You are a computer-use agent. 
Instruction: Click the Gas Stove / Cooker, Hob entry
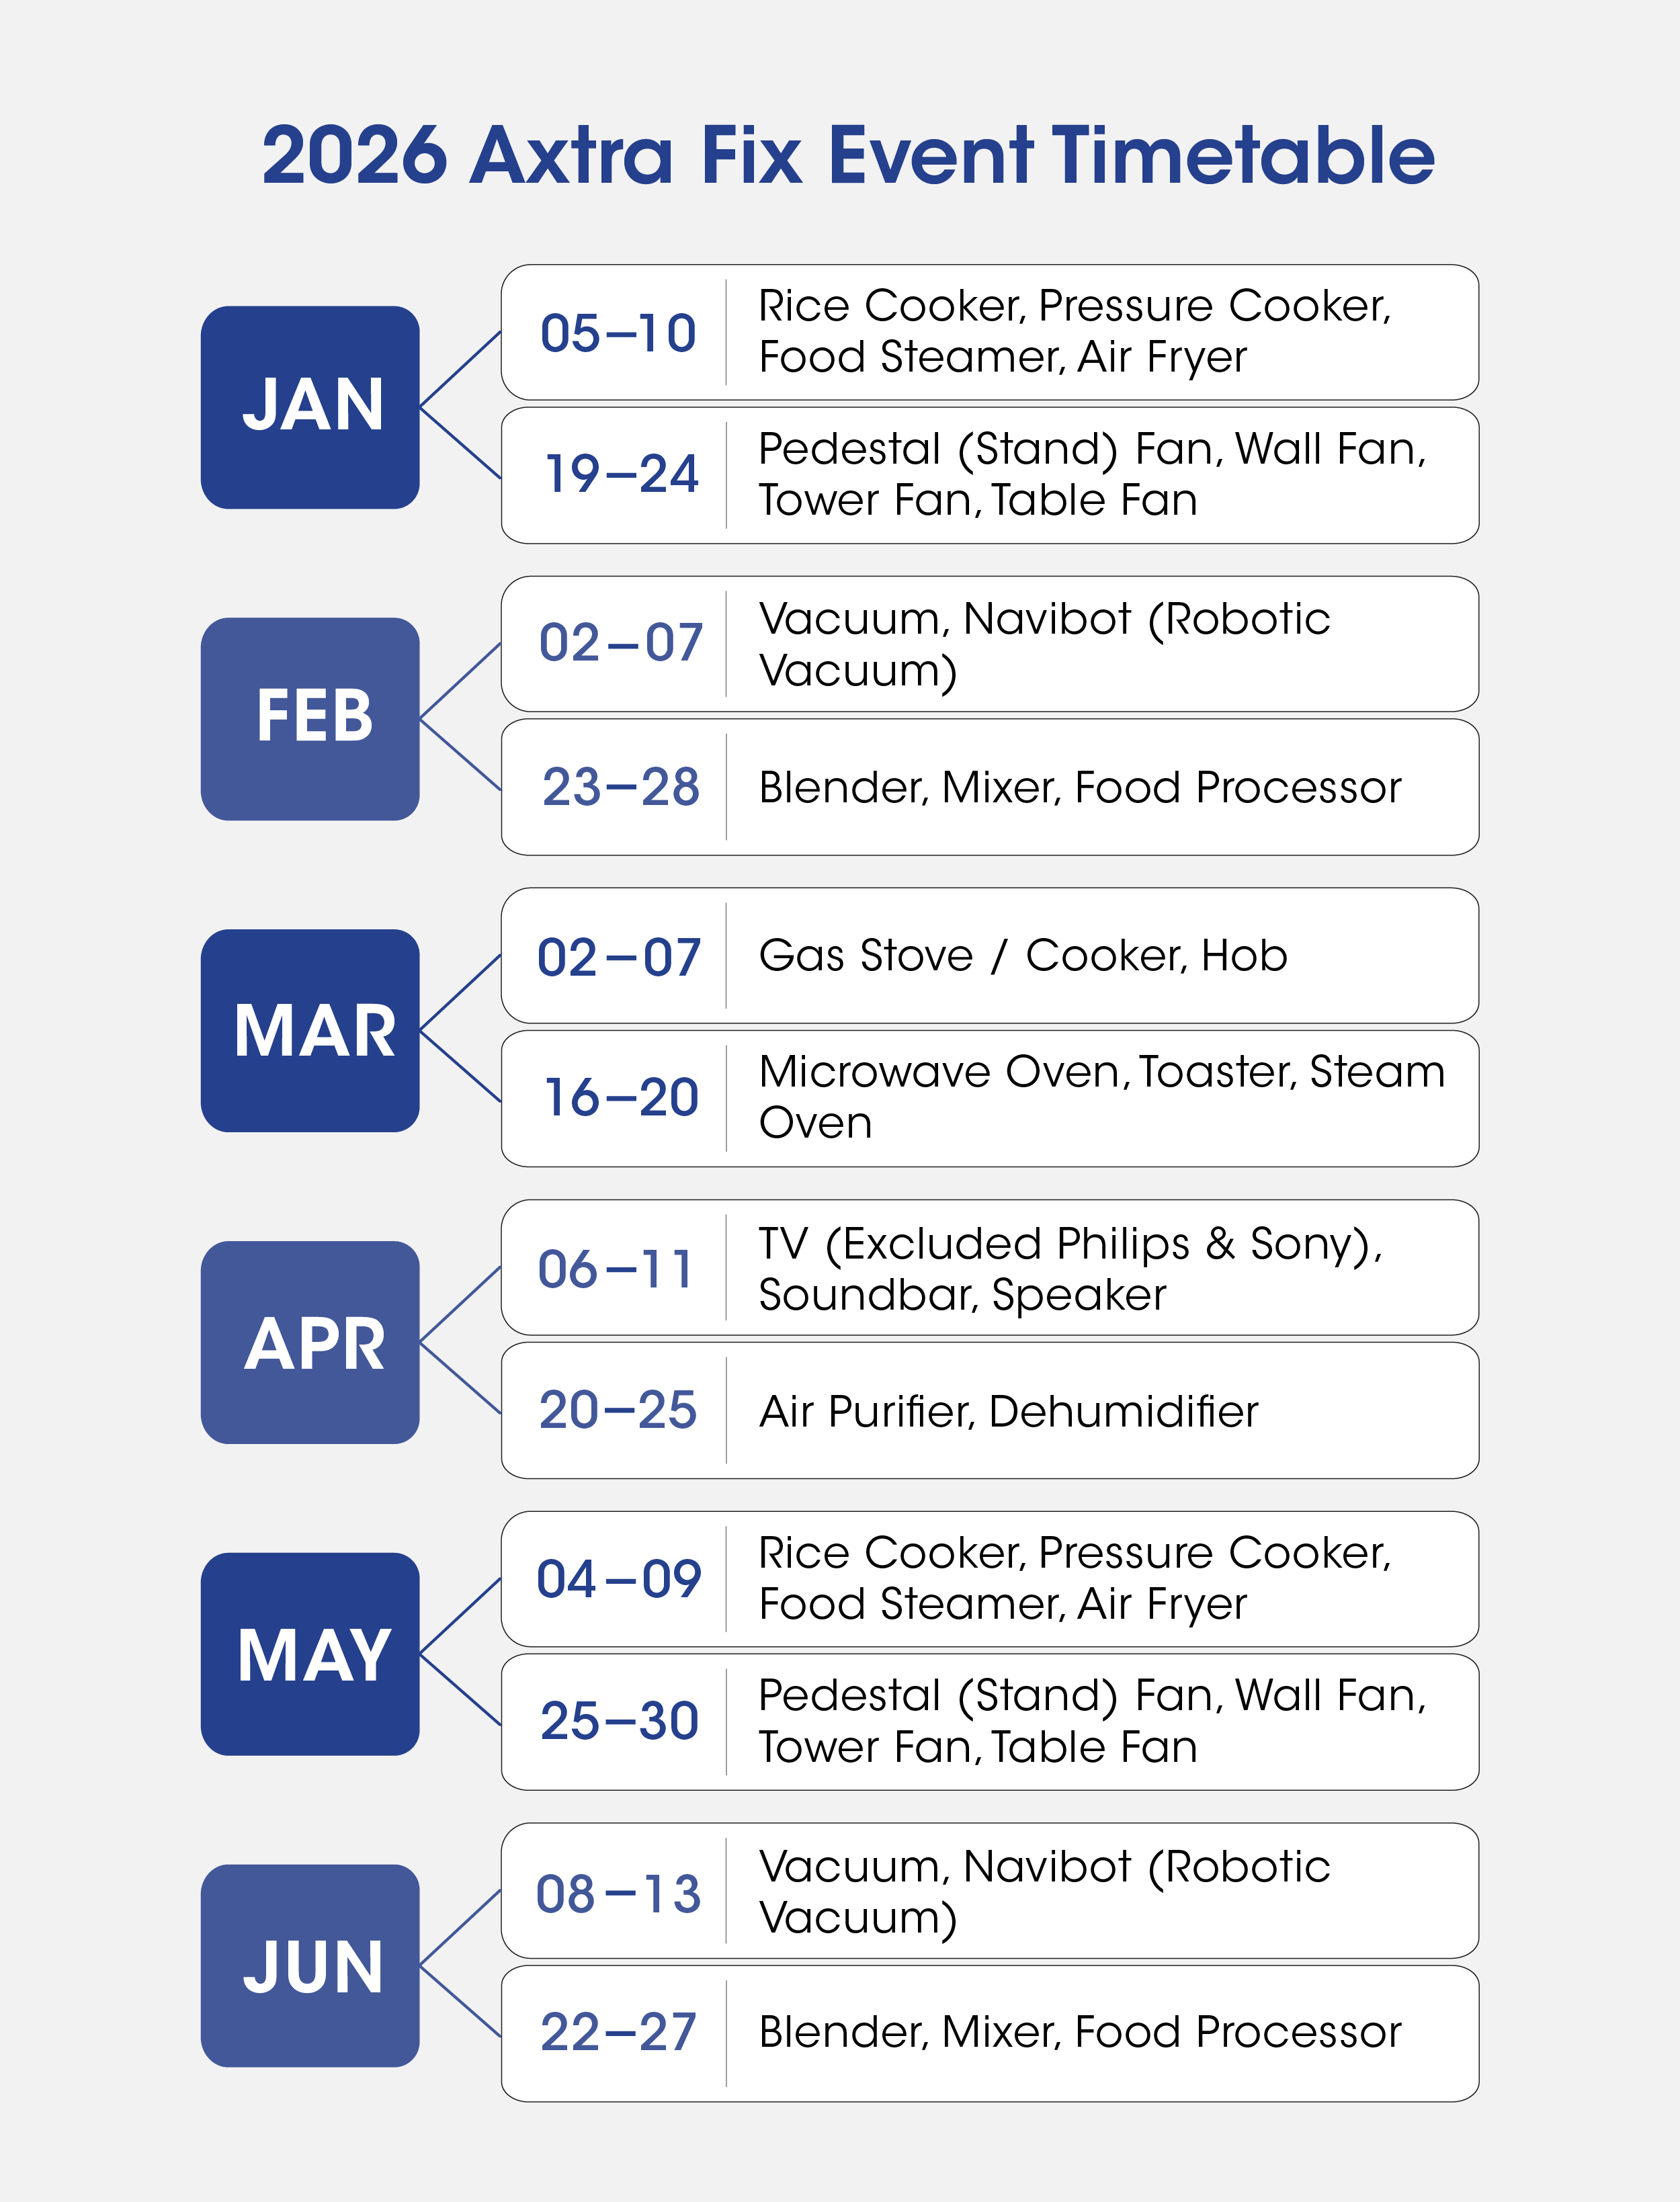1023,956
